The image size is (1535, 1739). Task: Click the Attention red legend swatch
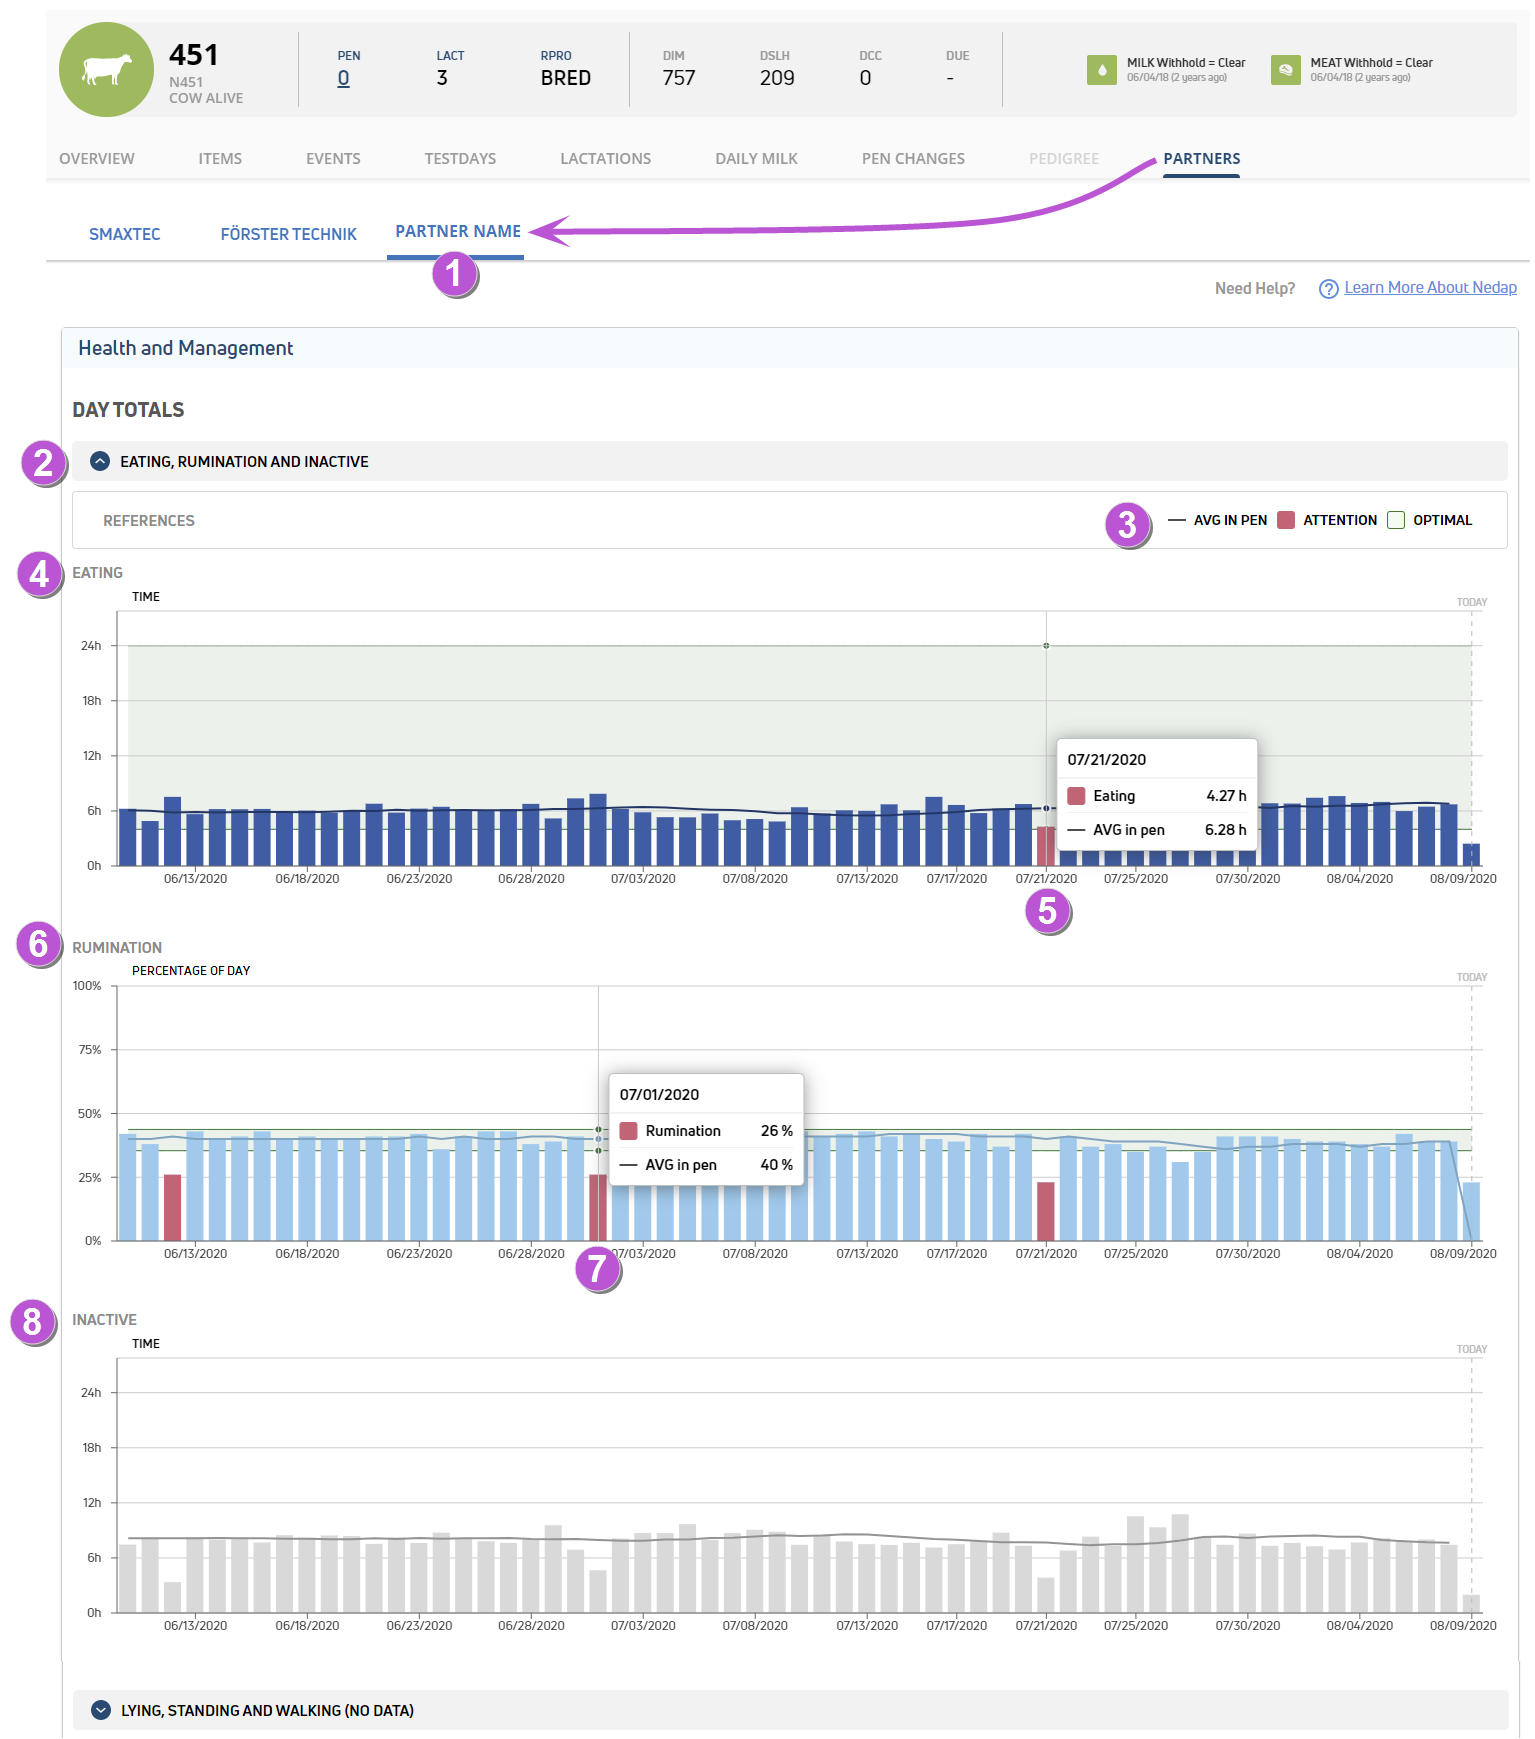[x=1286, y=520]
